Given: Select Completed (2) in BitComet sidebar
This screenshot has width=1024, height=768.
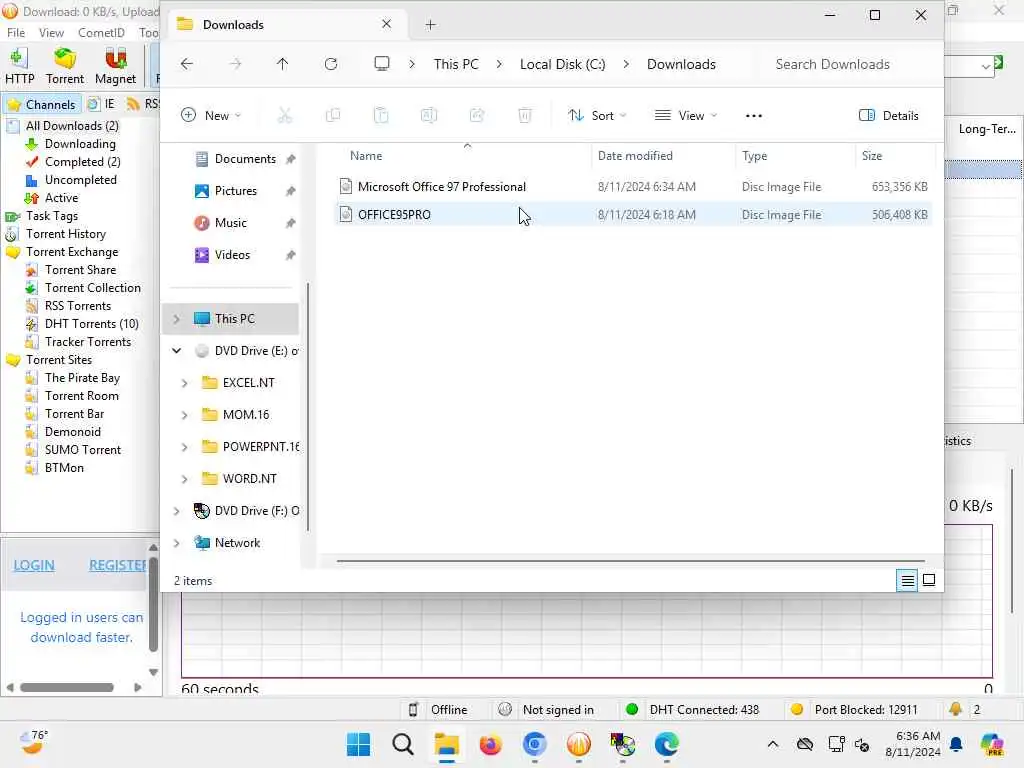Looking at the screenshot, I should 82,161.
